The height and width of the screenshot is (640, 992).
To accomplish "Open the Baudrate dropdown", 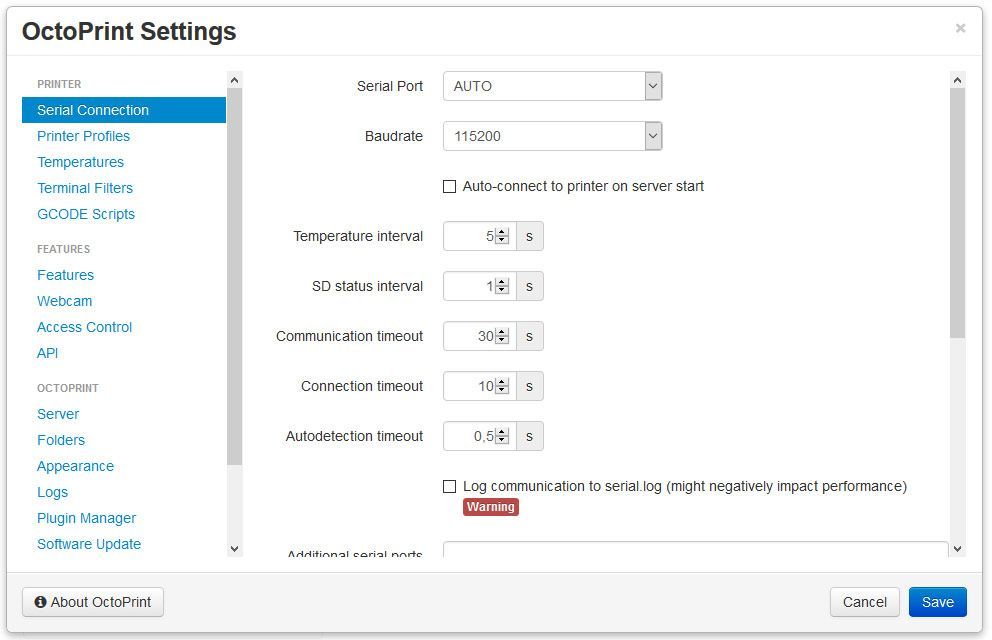I will click(x=552, y=136).
